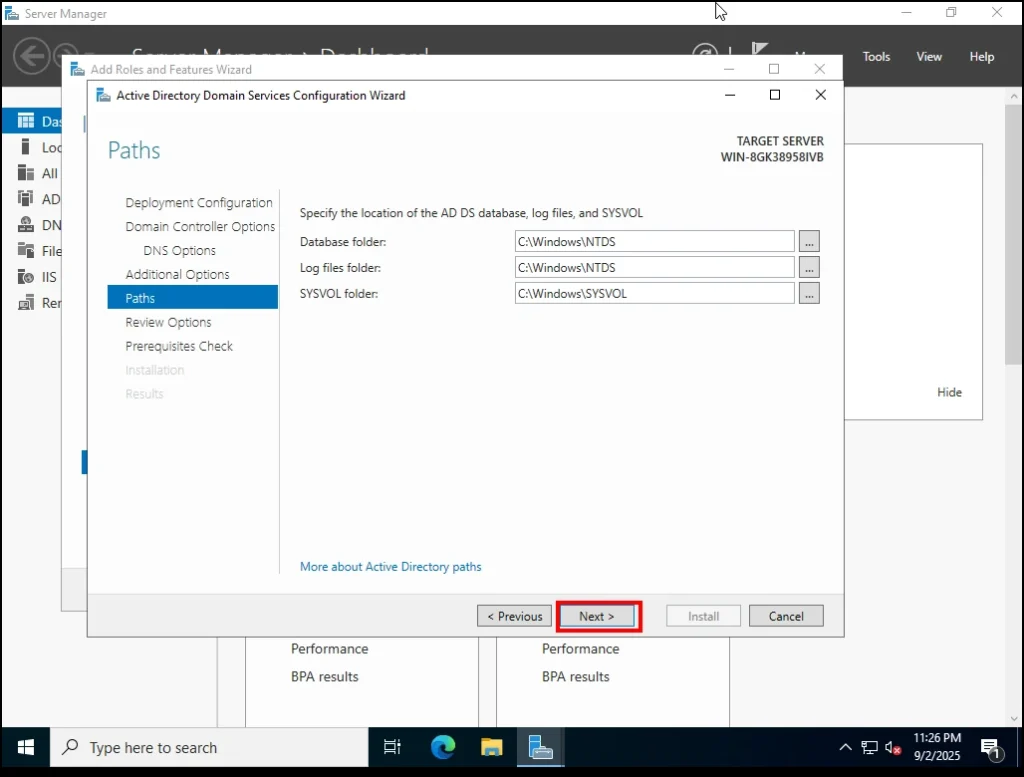Show hidden system tray icons
Viewport: 1024px width, 777px height.
point(845,748)
